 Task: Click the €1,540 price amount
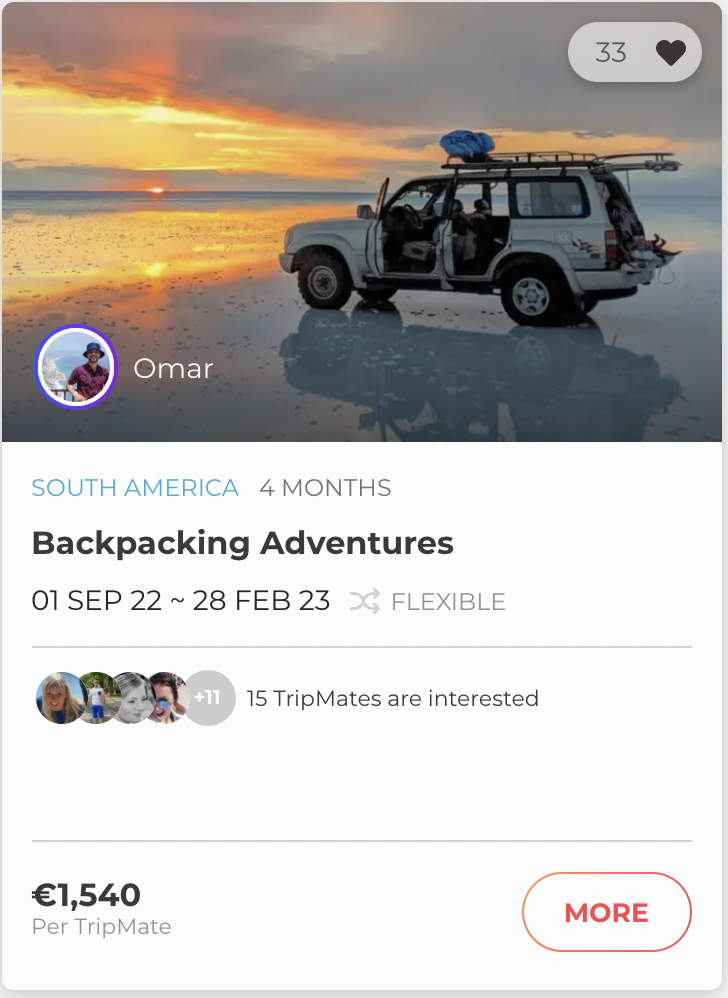[x=86, y=894]
